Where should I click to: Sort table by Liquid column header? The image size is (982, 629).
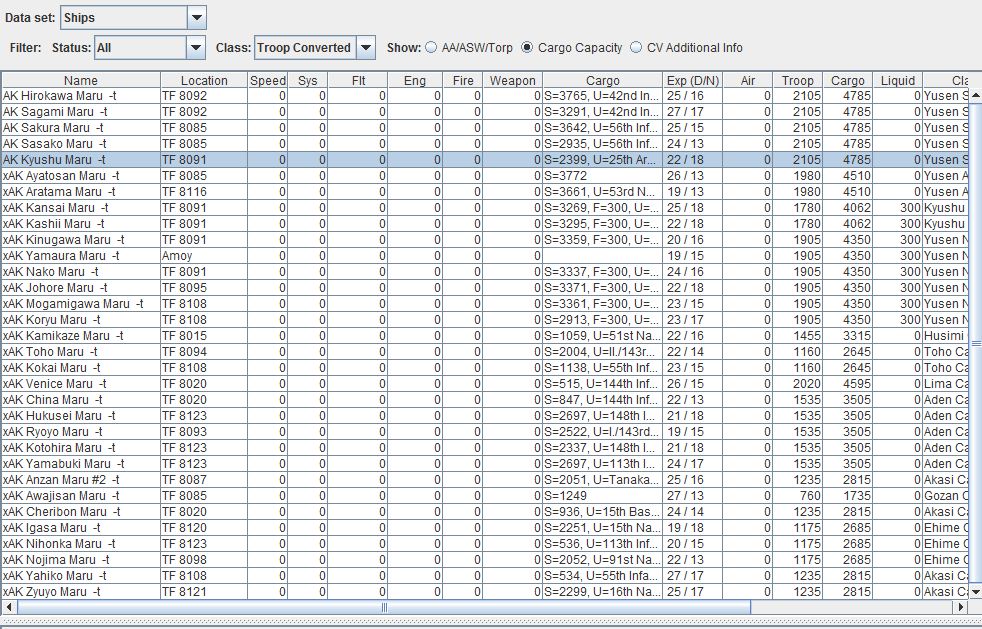click(897, 80)
